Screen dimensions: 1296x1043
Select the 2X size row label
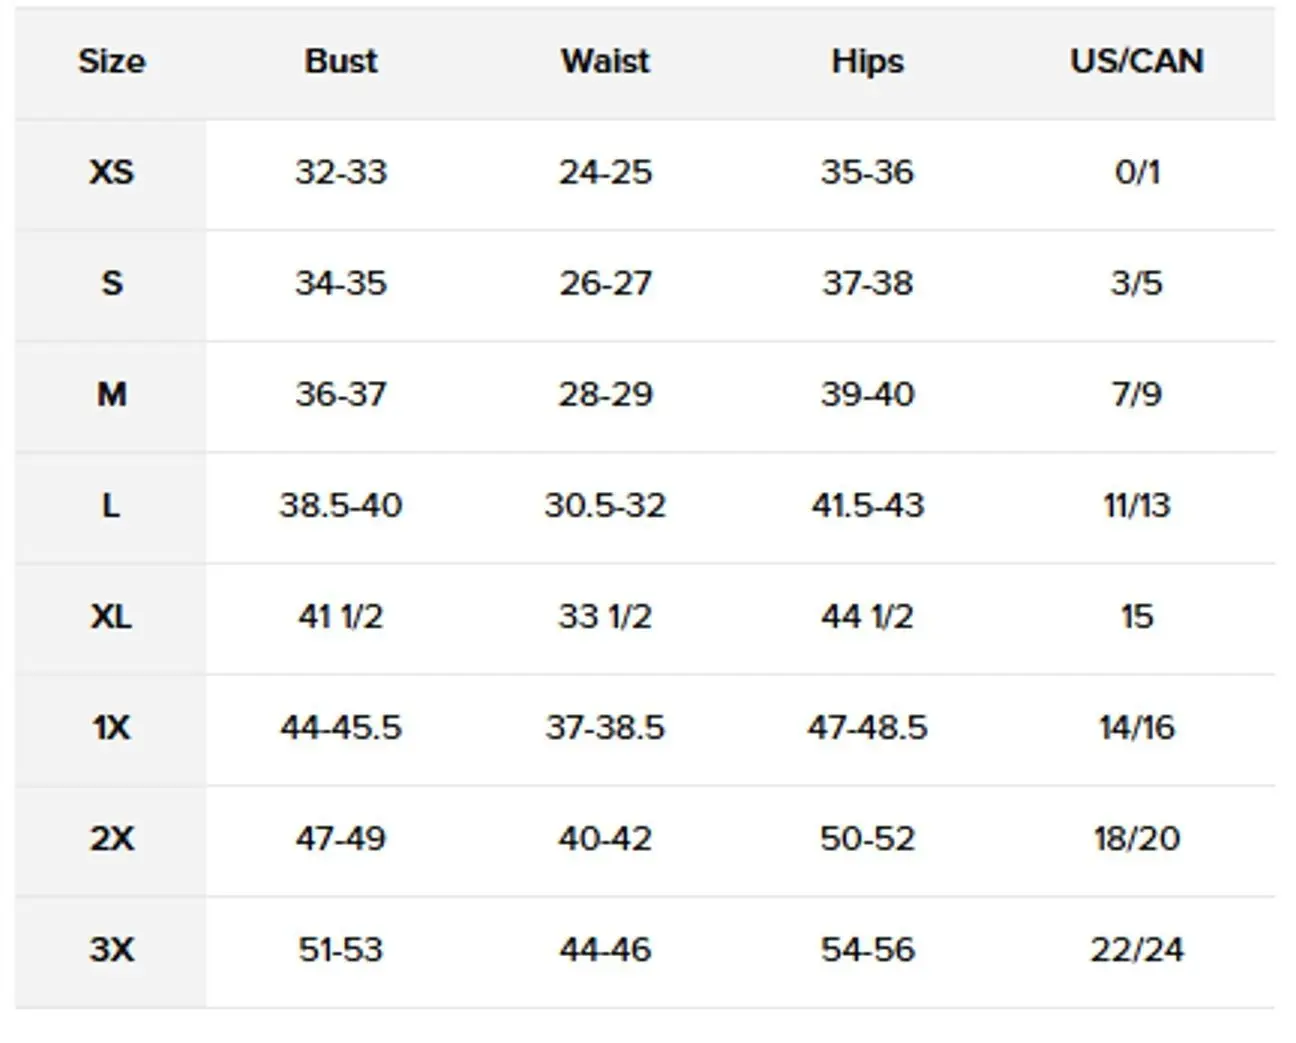click(111, 838)
